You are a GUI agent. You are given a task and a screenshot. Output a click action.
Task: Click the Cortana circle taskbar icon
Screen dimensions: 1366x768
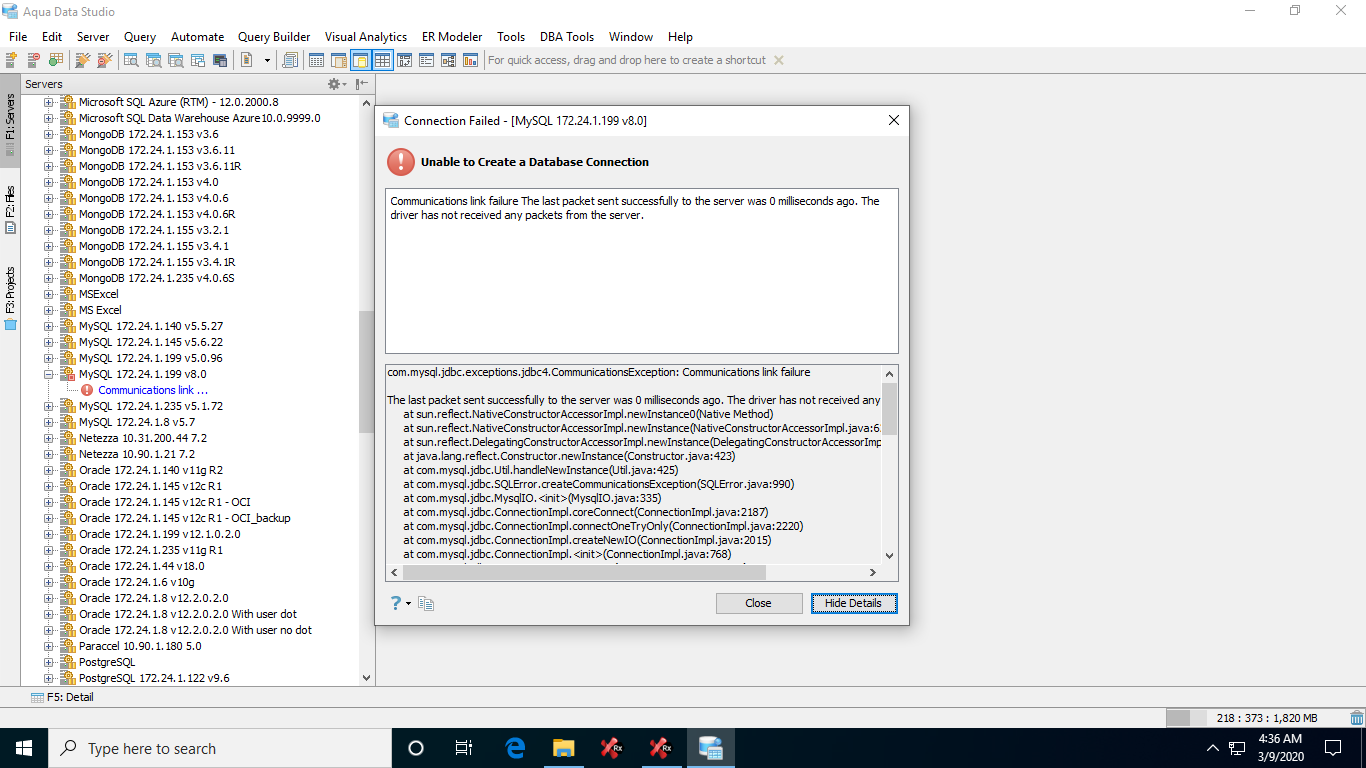416,748
